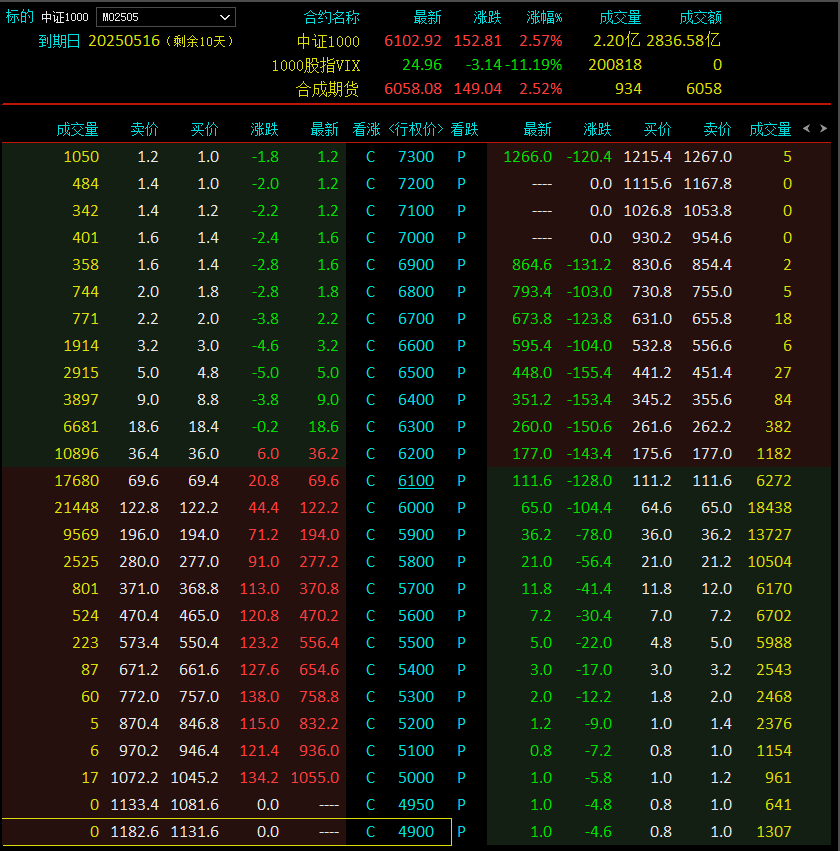
Task: Click the leftmost 成交量 column header
Action: click(x=77, y=129)
